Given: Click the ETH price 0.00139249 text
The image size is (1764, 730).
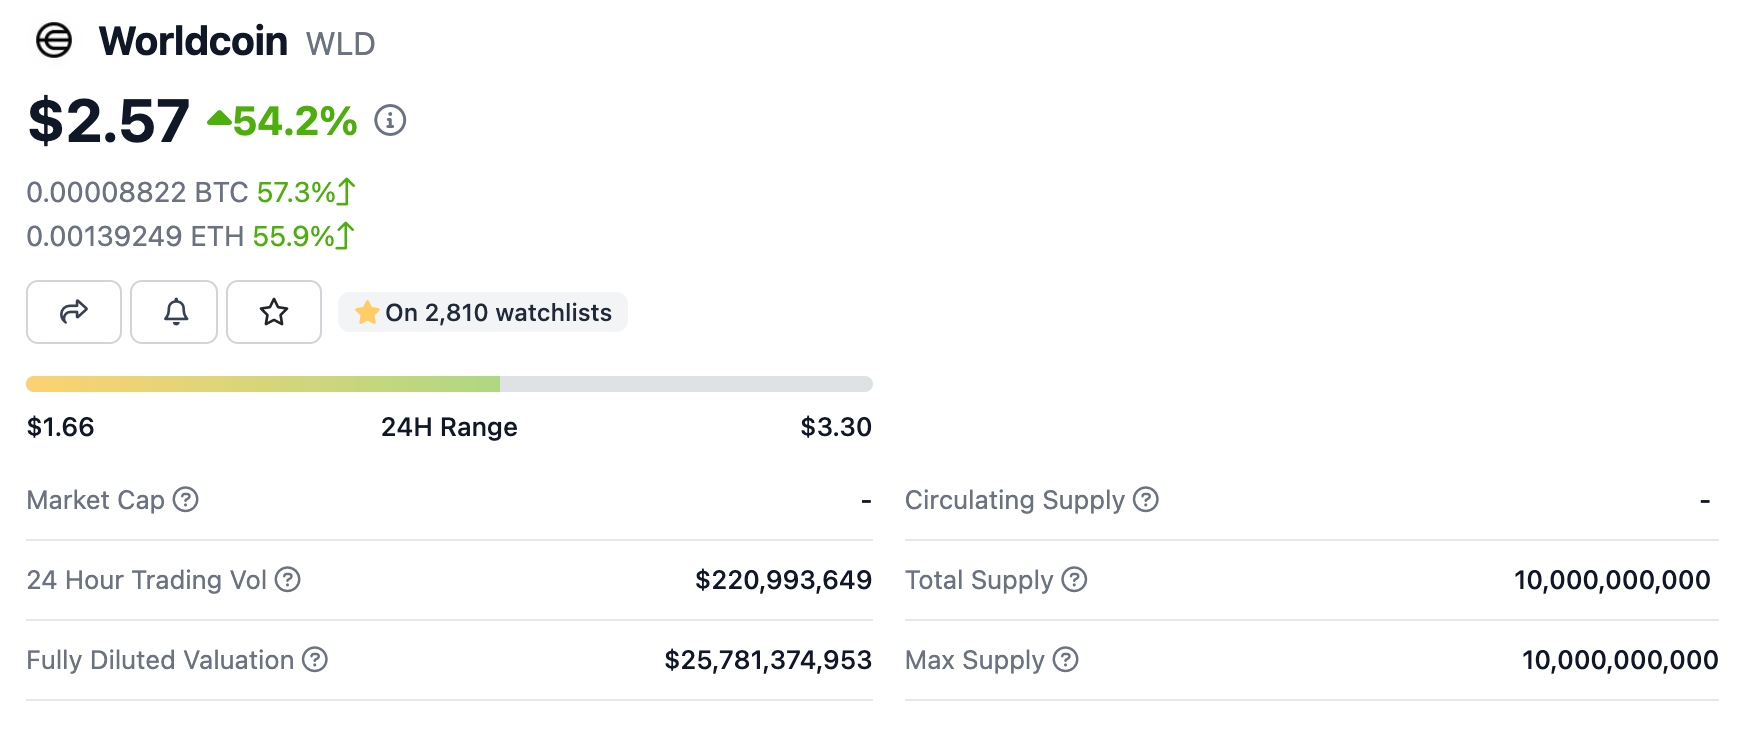Looking at the screenshot, I should pyautogui.click(x=135, y=236).
